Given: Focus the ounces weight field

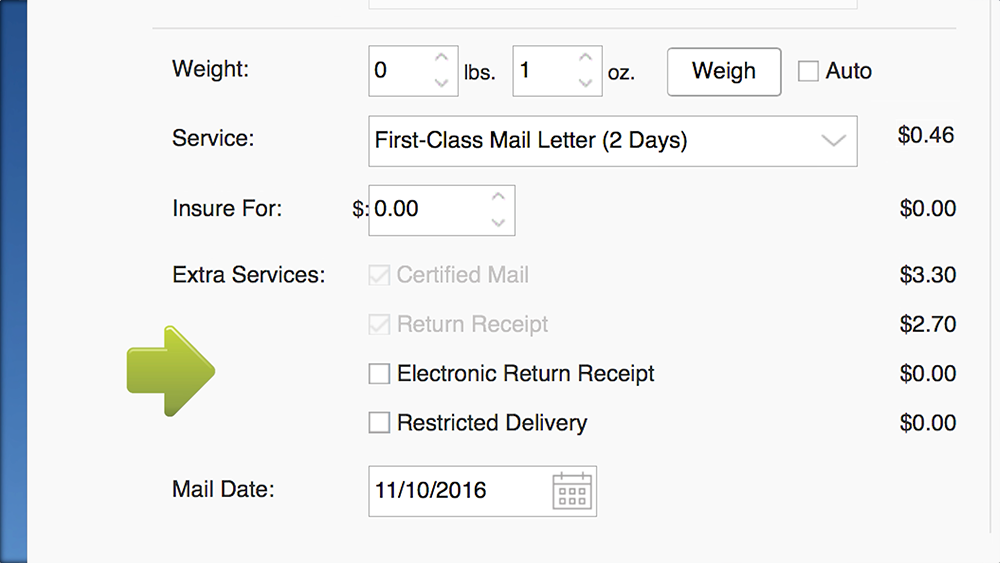Looking at the screenshot, I should point(557,71).
